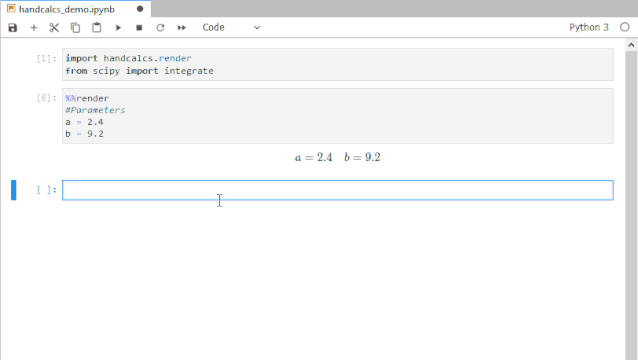Switch to the handcalcs_demo.ipynb tab
This screenshot has width=638, height=360.
[67, 9]
